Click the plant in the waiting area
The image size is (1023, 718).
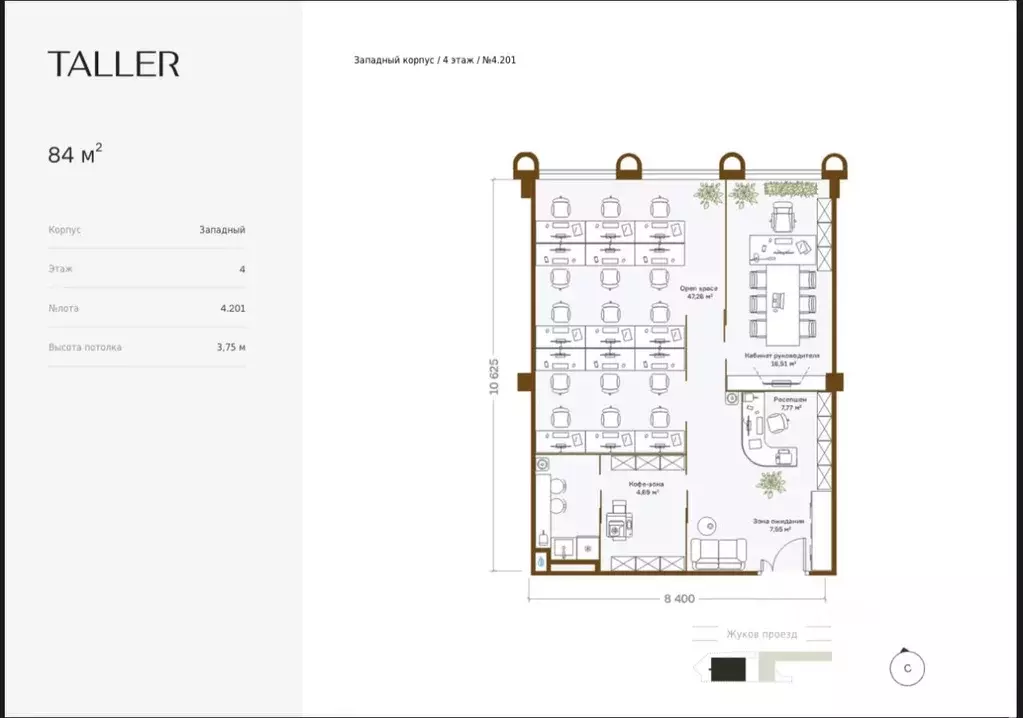pos(770,484)
